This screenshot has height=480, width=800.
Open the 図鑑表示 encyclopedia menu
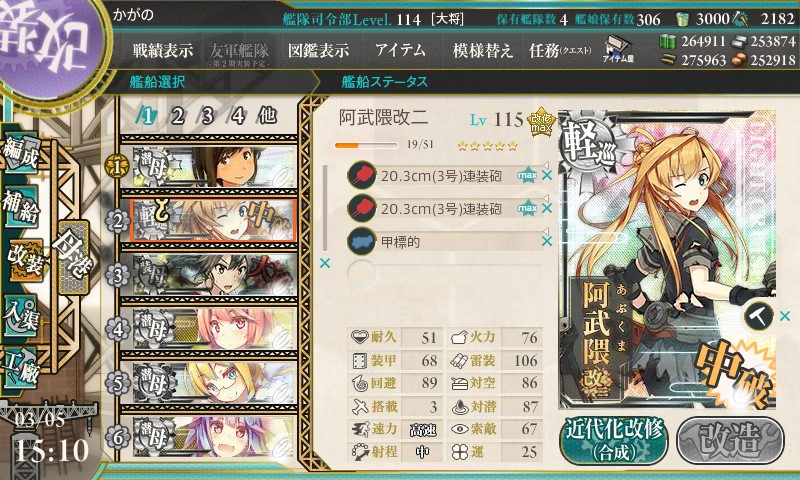point(318,50)
